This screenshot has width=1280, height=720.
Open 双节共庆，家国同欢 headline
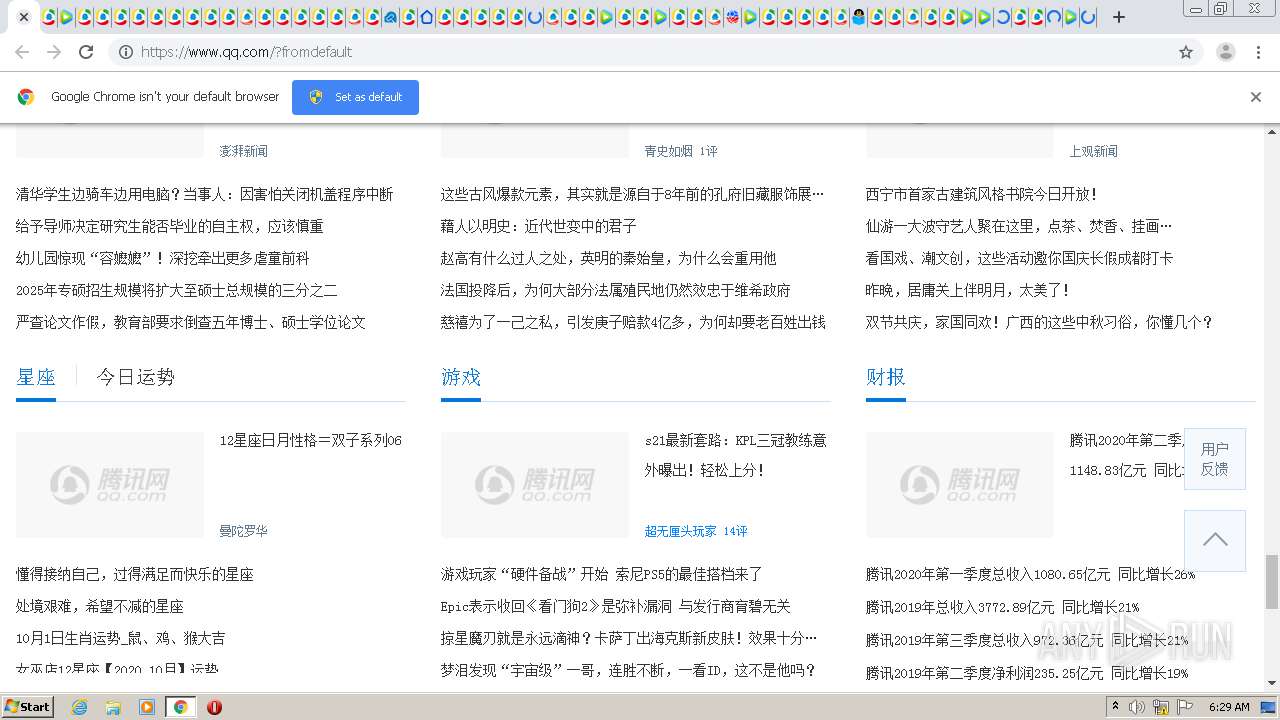click(1040, 322)
